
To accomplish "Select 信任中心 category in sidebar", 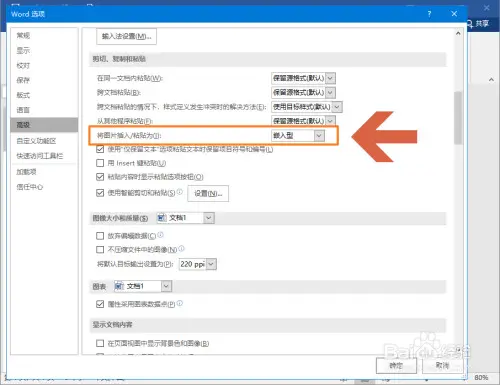I will tap(44, 187).
